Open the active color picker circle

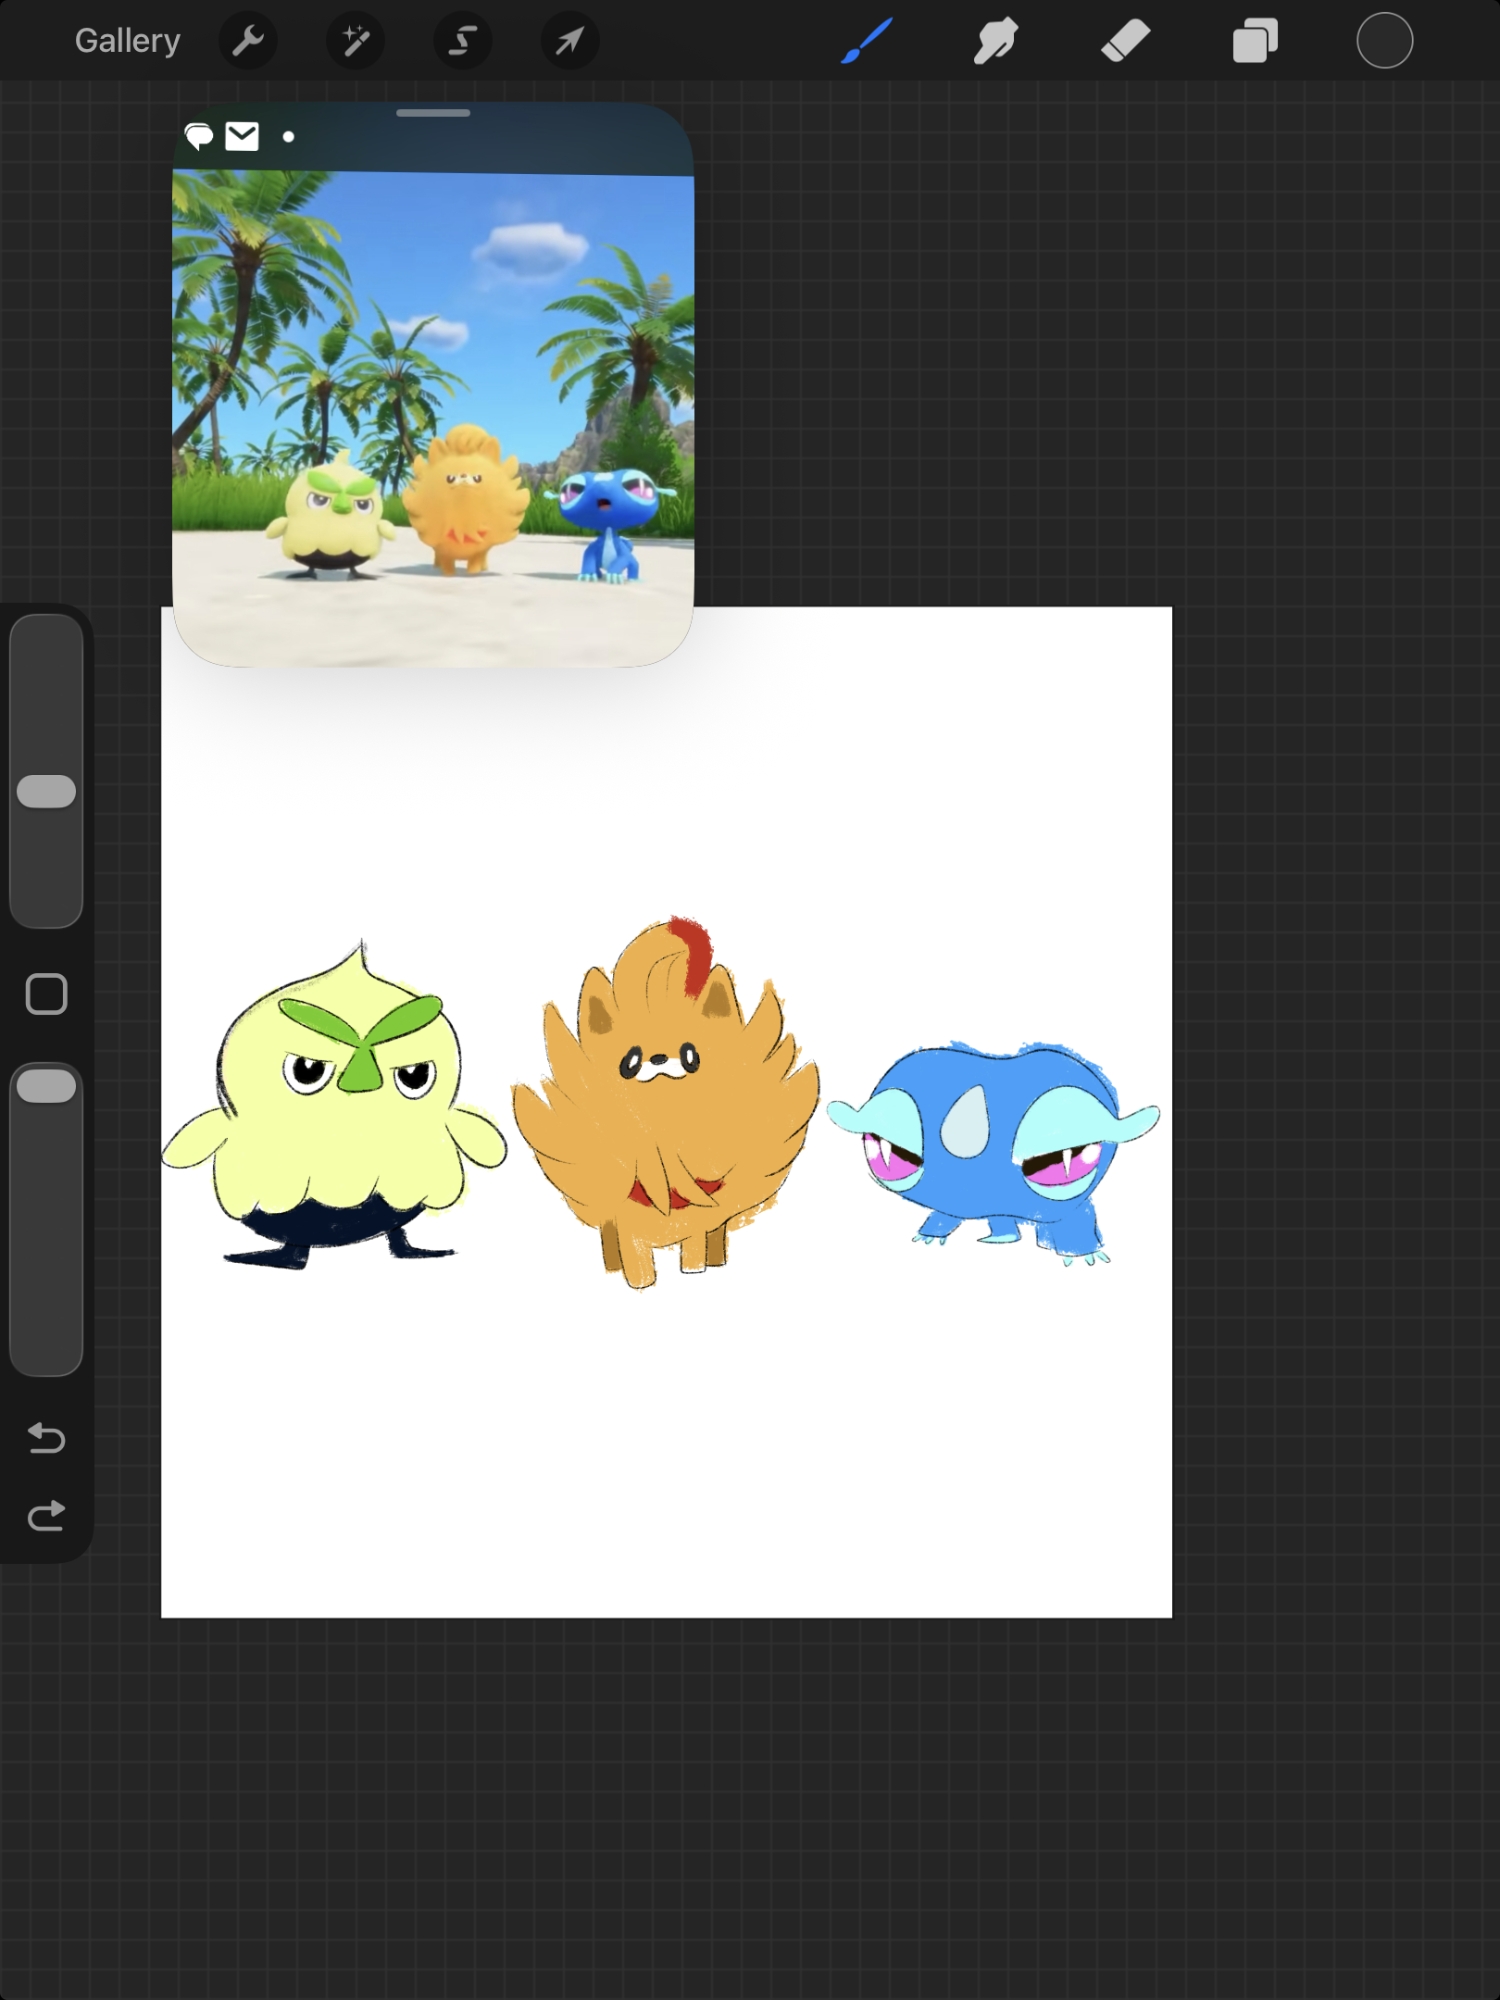click(x=1384, y=41)
